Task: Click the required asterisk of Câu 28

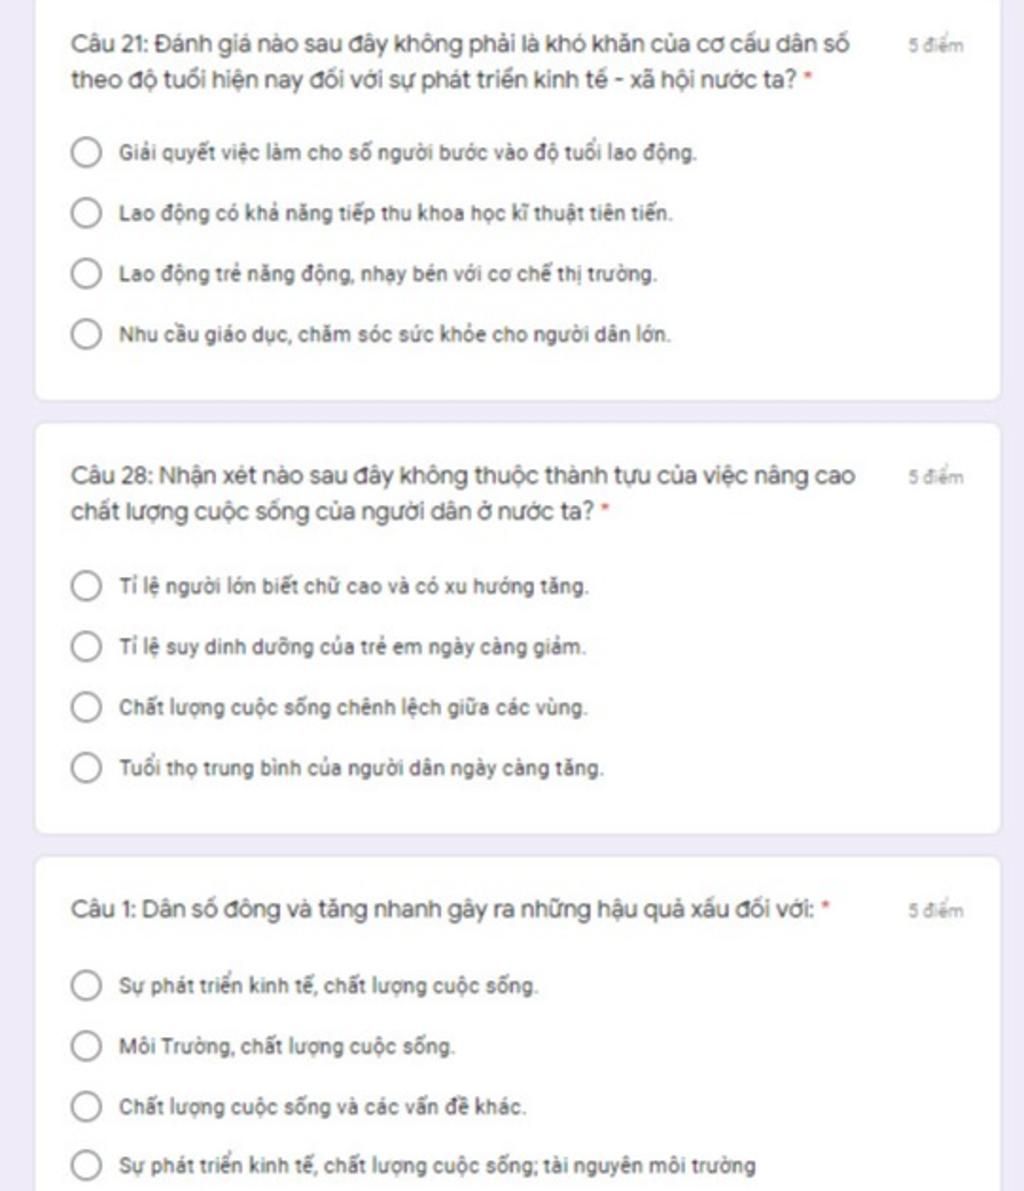Action: 605,510
